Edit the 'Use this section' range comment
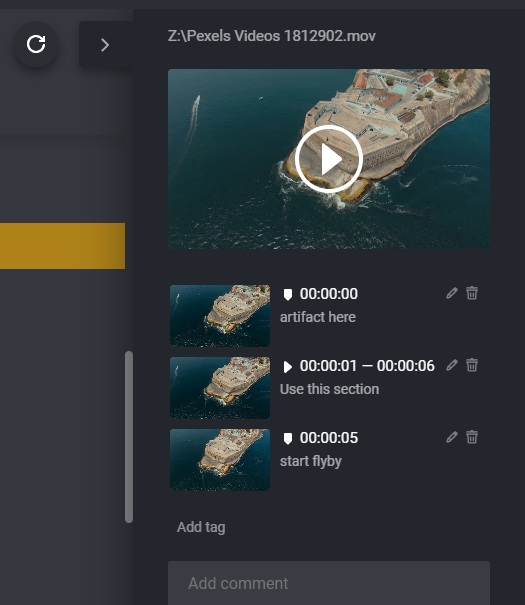Screen dimensions: 525x605 [x=452, y=365]
